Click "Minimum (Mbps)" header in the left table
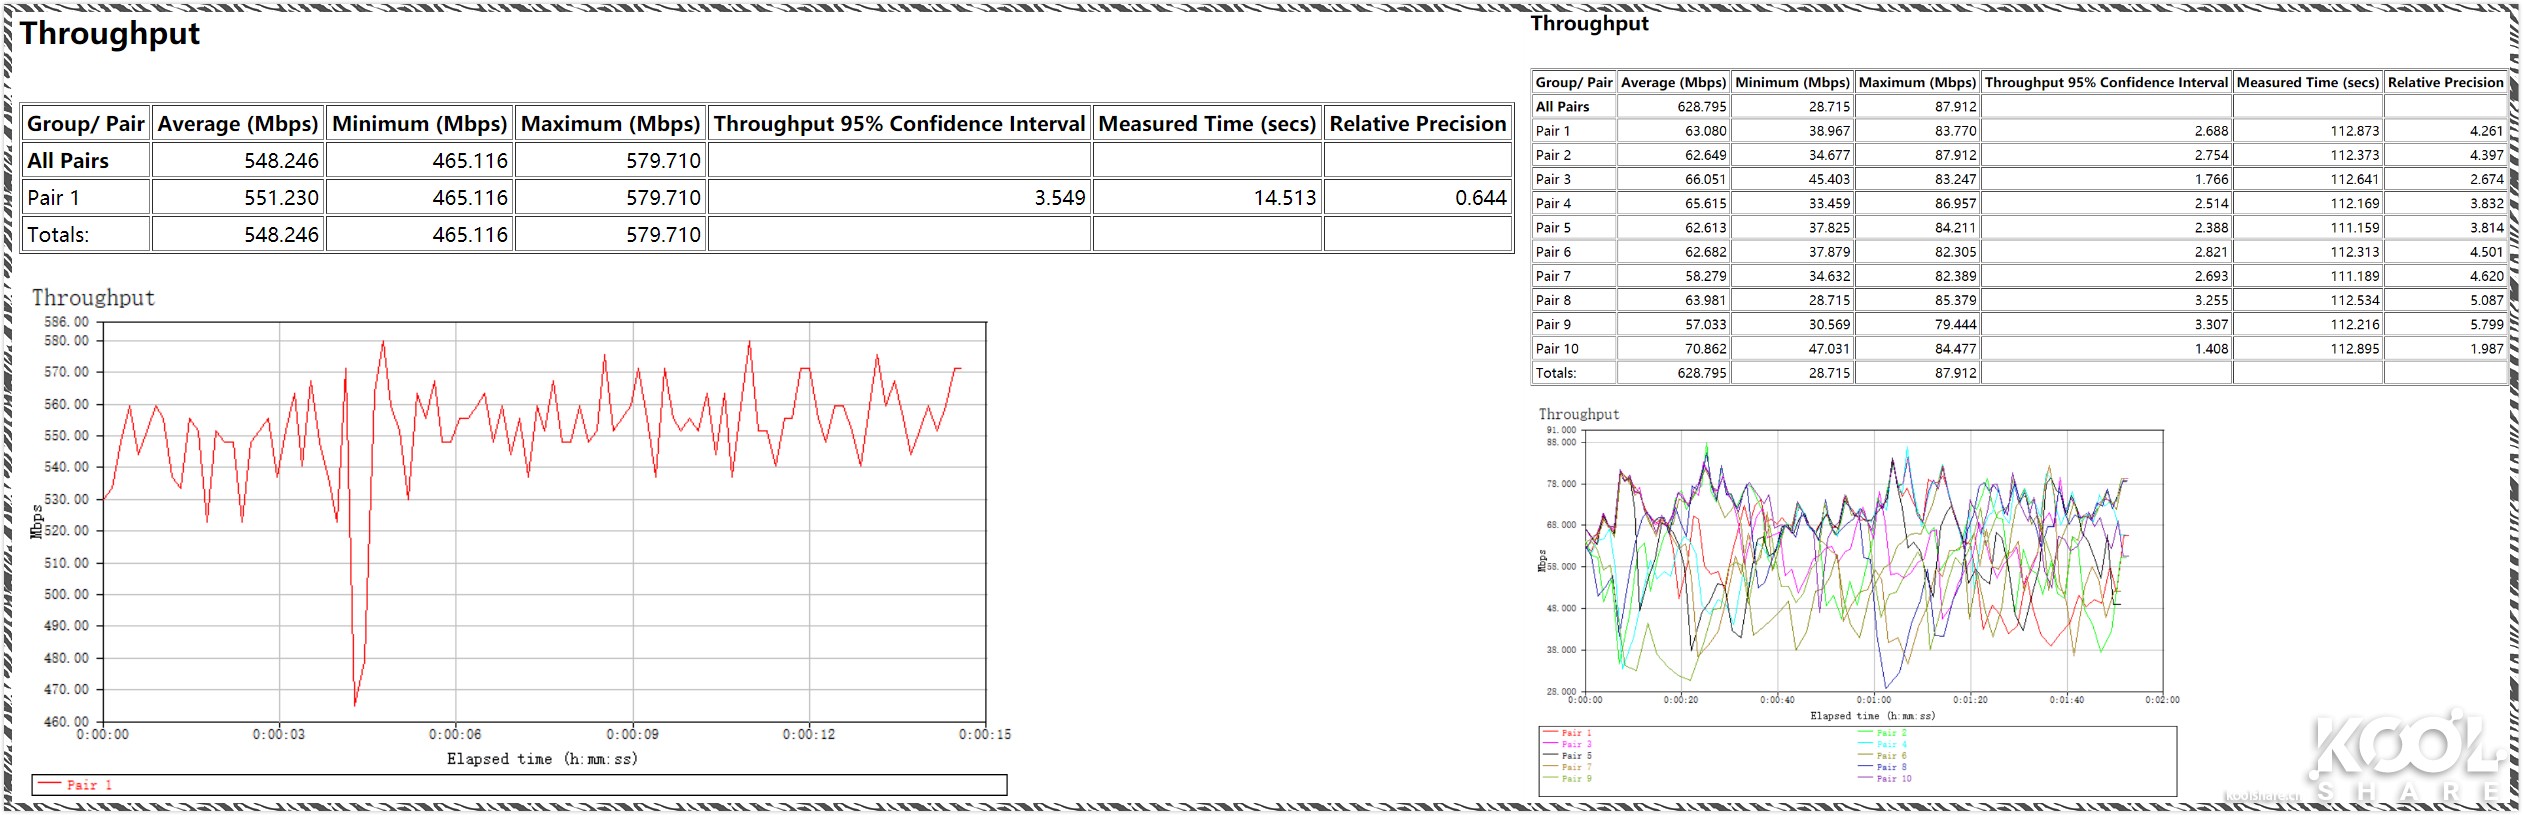The height and width of the screenshot is (815, 2523). pyautogui.click(x=420, y=124)
